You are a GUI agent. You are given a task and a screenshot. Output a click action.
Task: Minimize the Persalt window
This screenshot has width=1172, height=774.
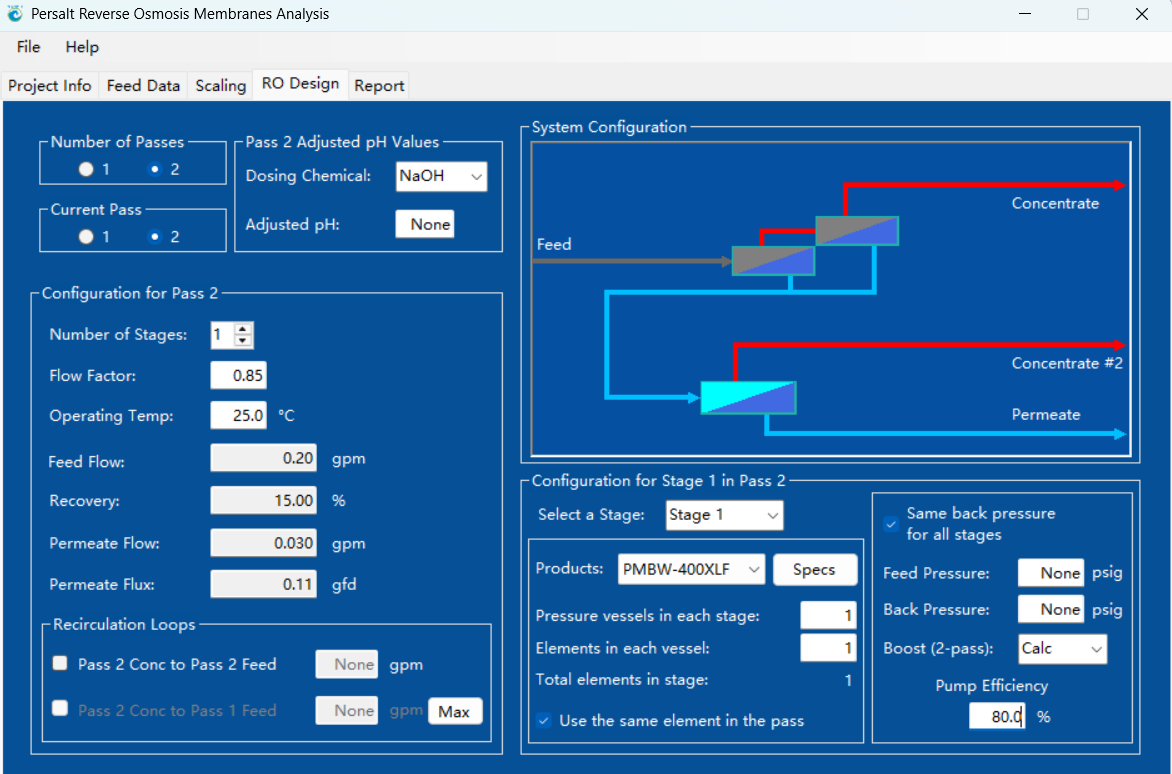click(x=1025, y=14)
